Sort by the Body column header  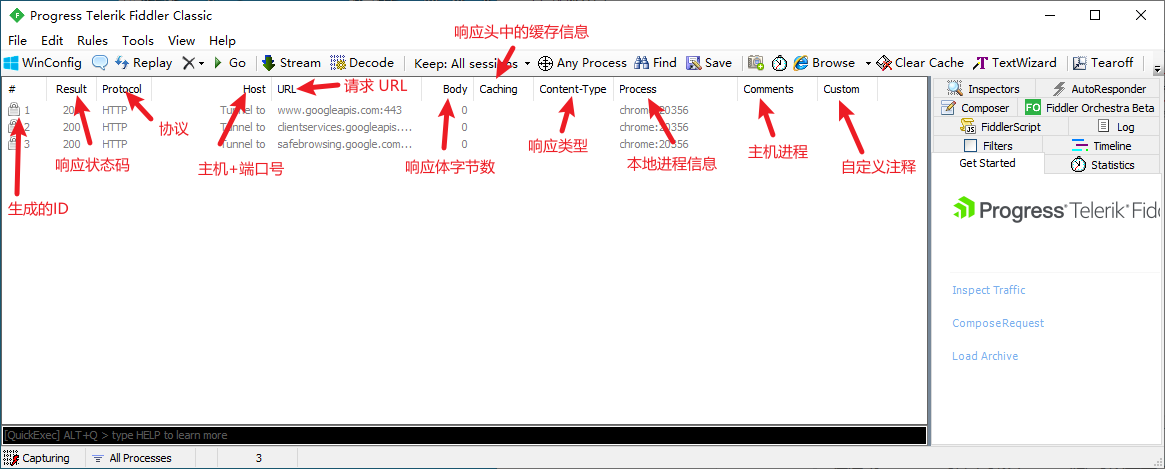[447, 89]
